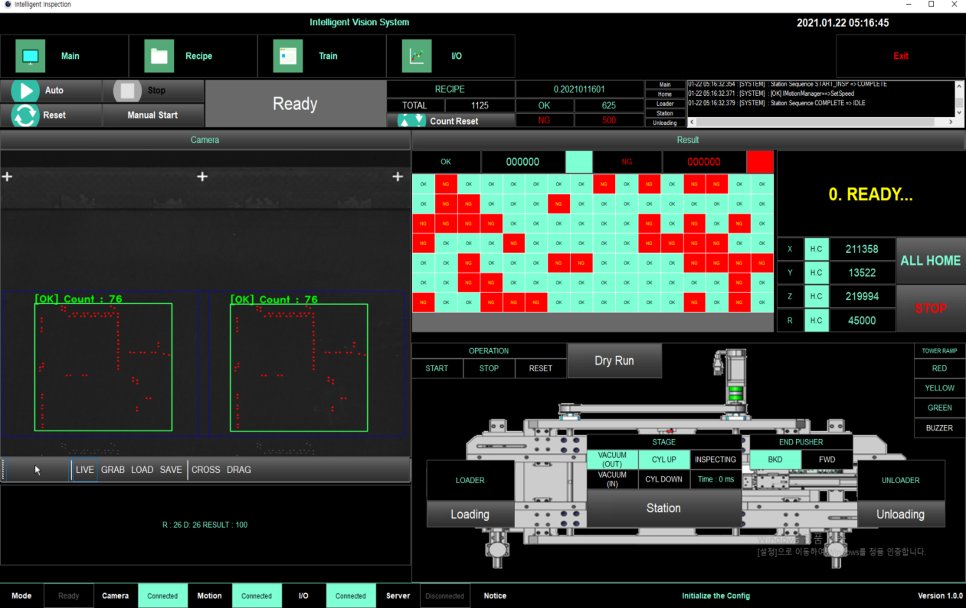Enable CROSS overlay in camera toolbar

206,469
